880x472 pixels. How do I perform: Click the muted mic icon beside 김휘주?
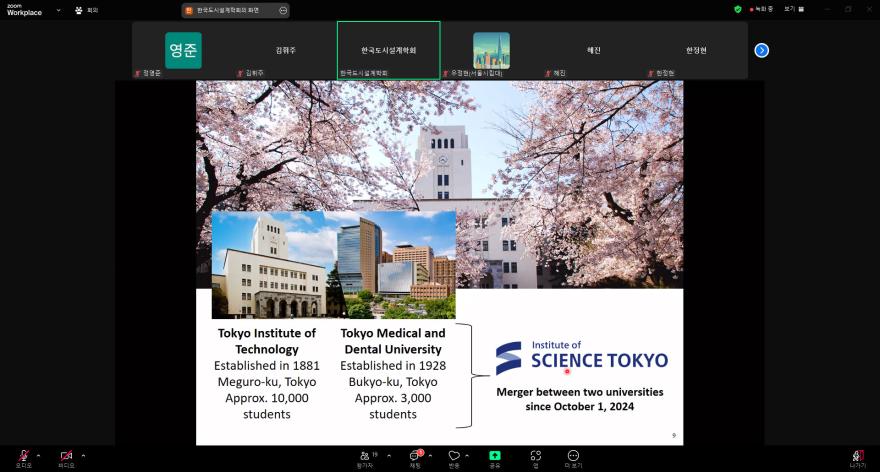click(x=240, y=74)
